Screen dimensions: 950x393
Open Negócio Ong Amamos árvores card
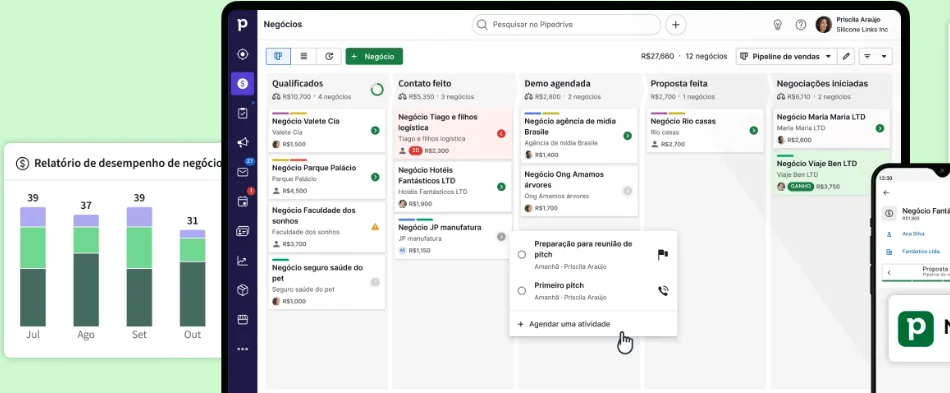[x=579, y=191]
